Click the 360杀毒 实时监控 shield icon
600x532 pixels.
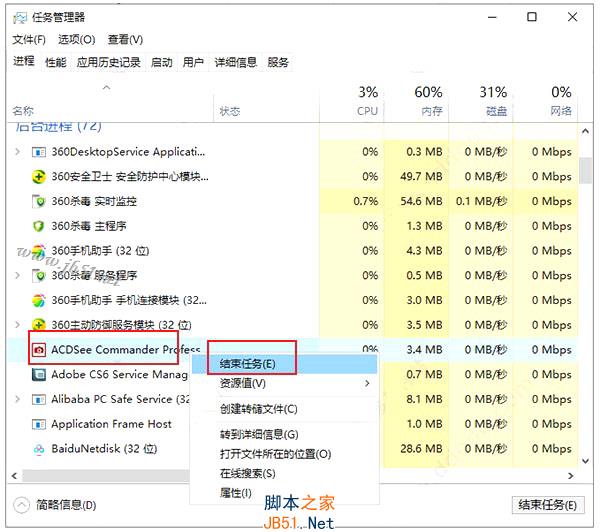click(x=39, y=201)
